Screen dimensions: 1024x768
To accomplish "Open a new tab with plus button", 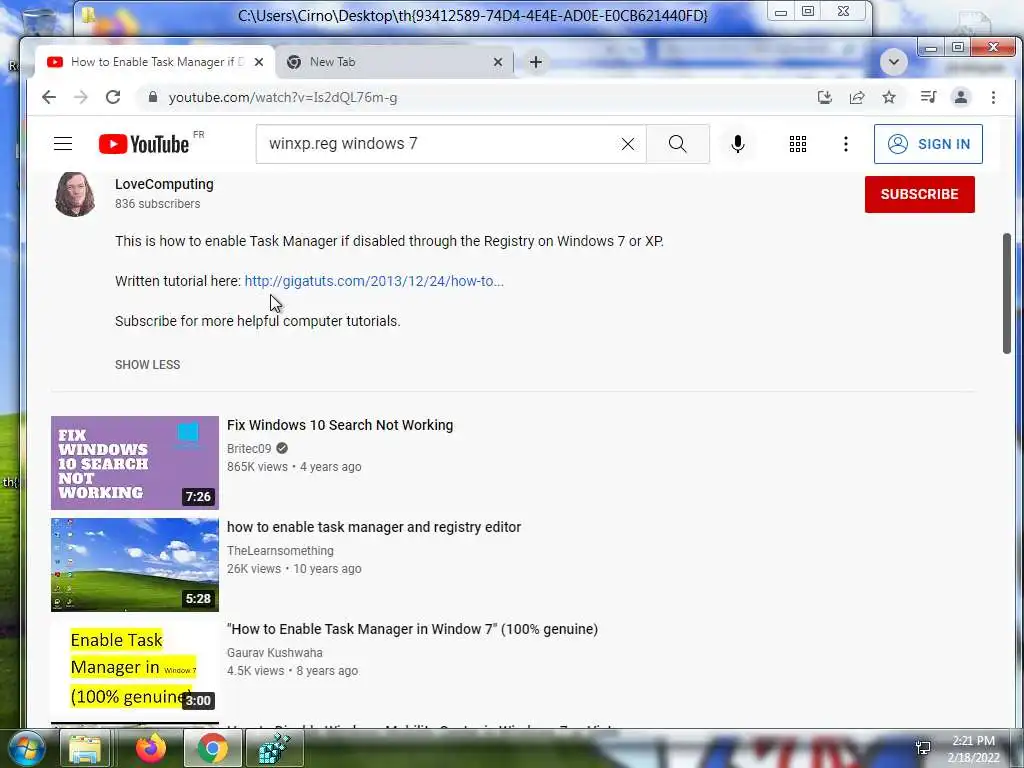I will [536, 62].
